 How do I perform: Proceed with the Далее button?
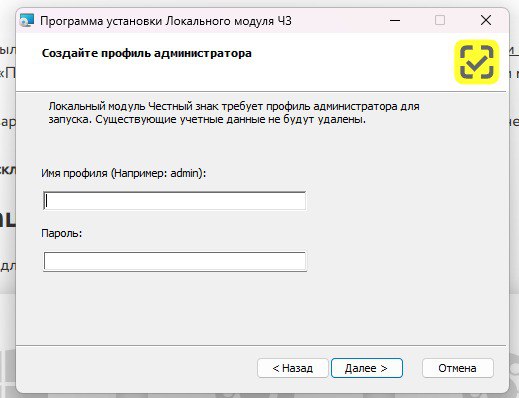tap(366, 368)
